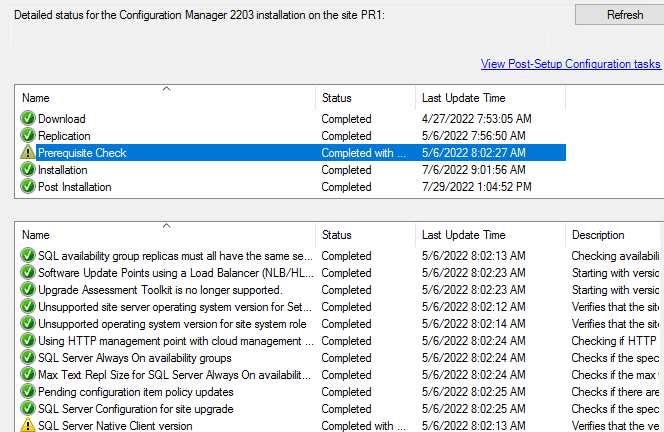
Task: Click check icon for SQL Server Configuration row
Action: tap(28, 408)
